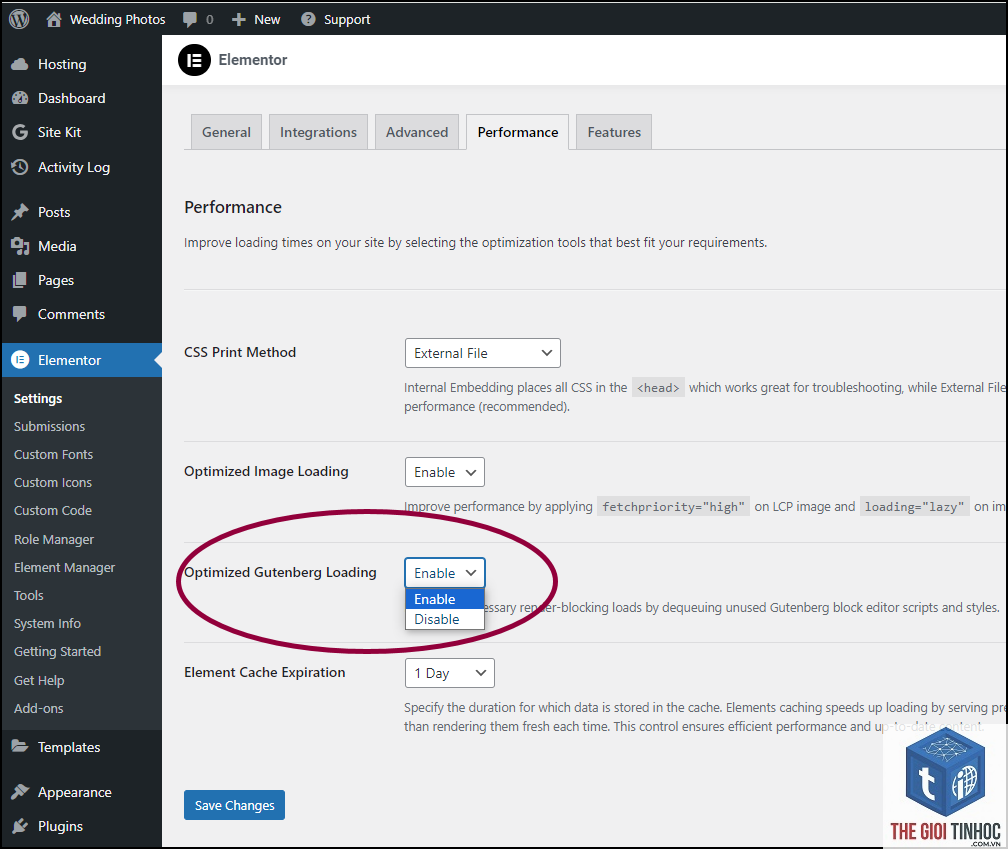The image size is (1008, 849).
Task: Select the Performance tab
Action: pos(518,132)
